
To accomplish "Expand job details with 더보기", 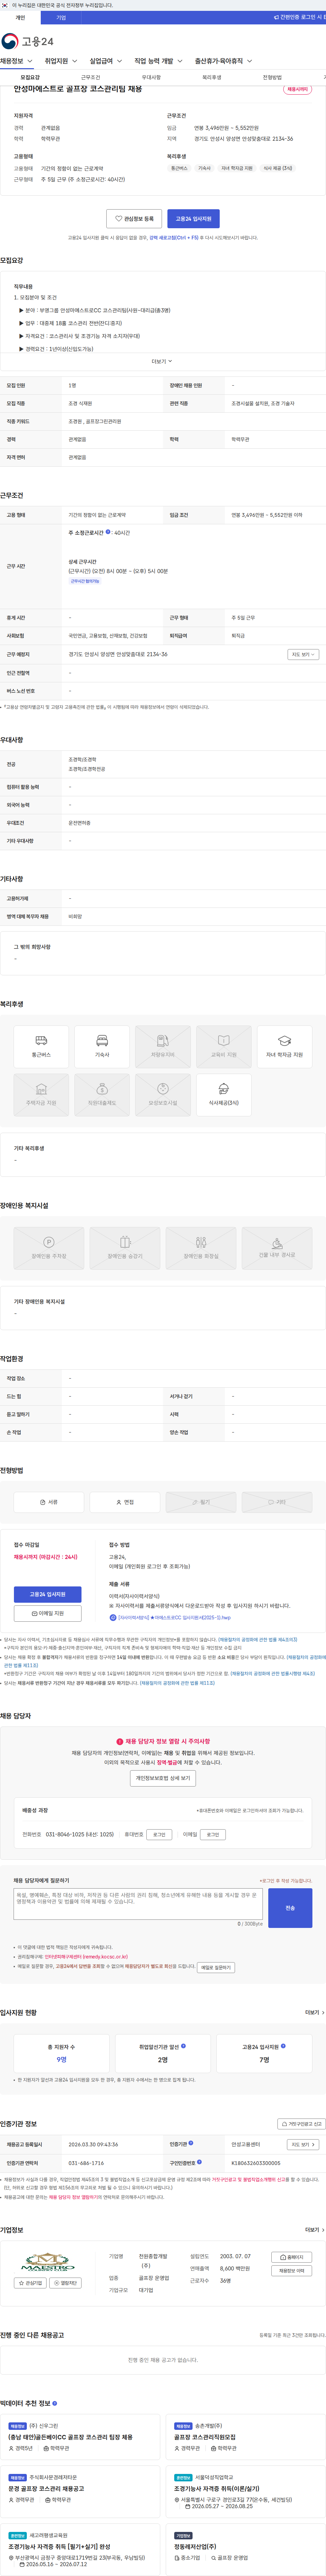I will 162,361.
